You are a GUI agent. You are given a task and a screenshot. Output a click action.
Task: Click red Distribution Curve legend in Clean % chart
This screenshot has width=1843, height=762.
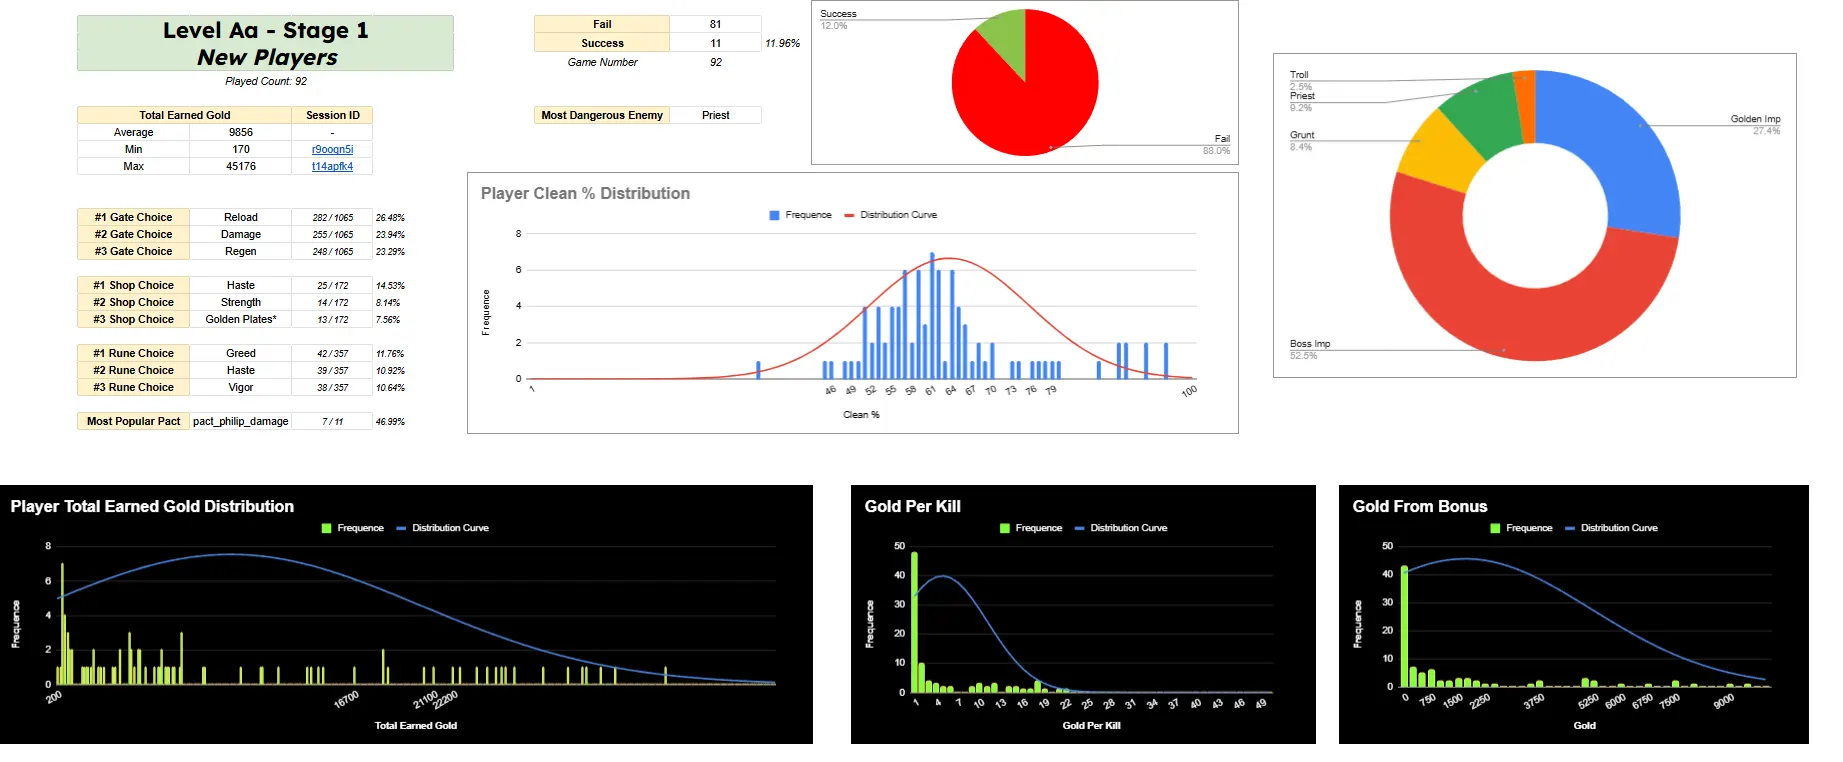pos(890,215)
